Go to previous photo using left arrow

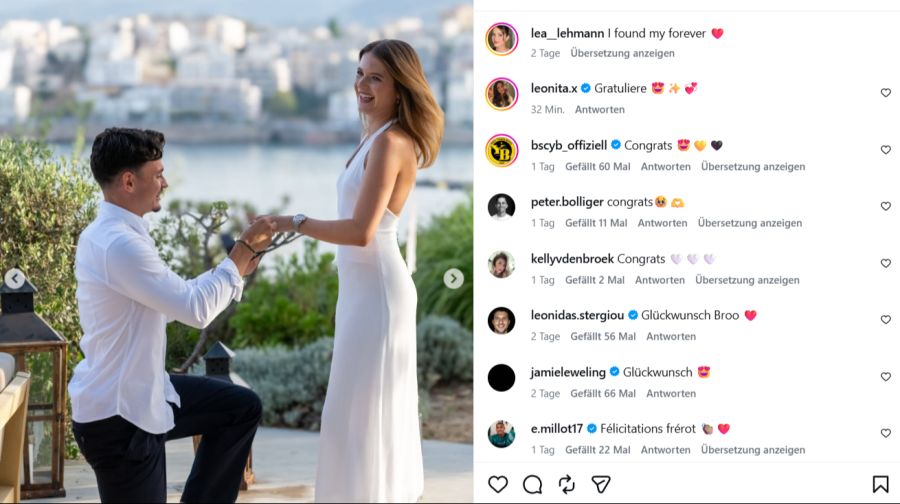click(15, 279)
